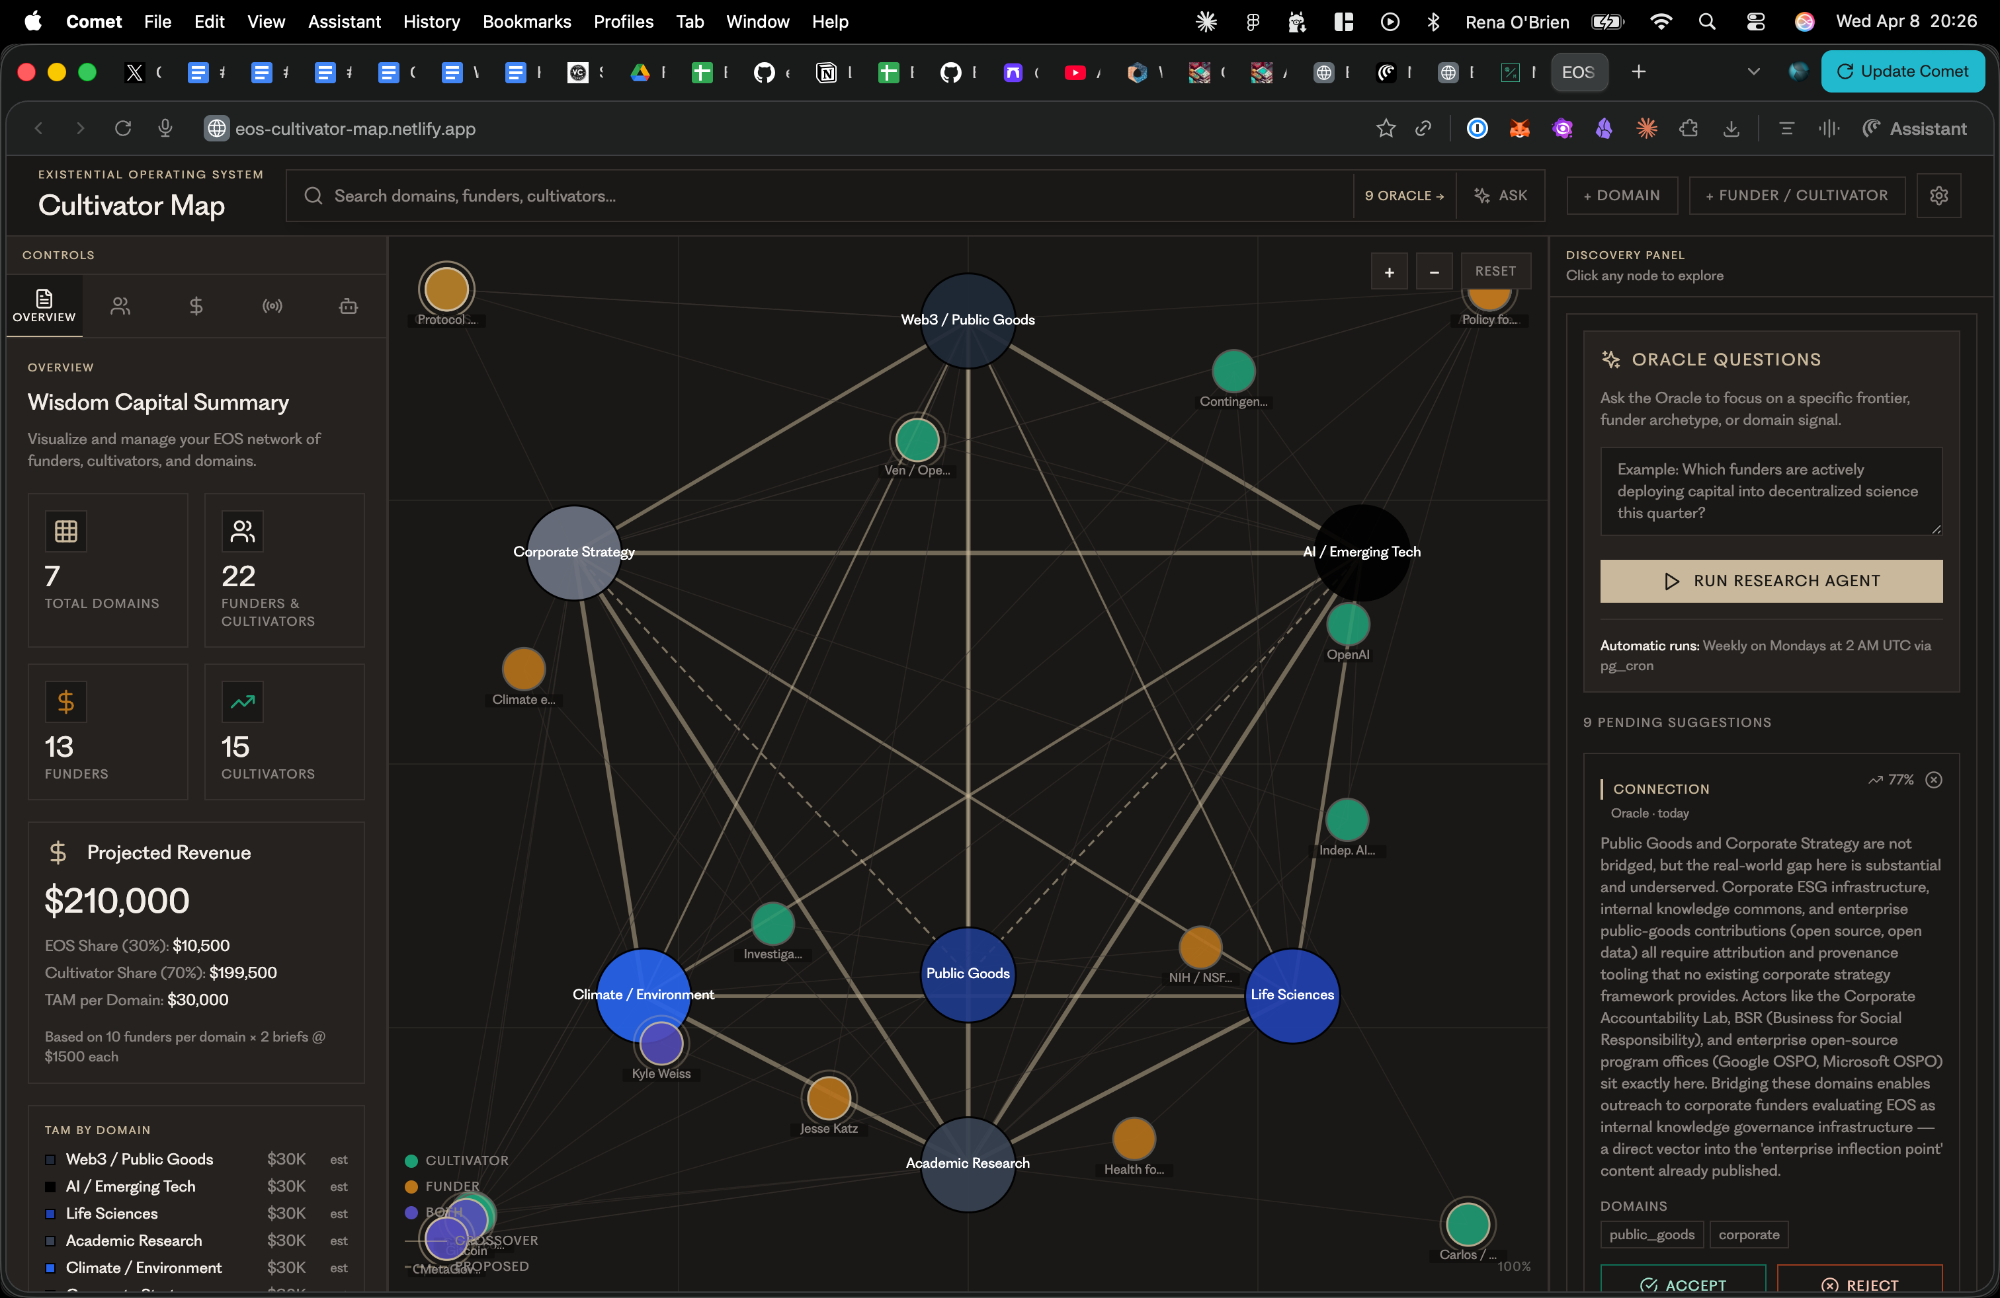Viewport: 2000px width, 1298px height.
Task: Switch to the dollar-sign revenue tab
Action: click(x=196, y=306)
